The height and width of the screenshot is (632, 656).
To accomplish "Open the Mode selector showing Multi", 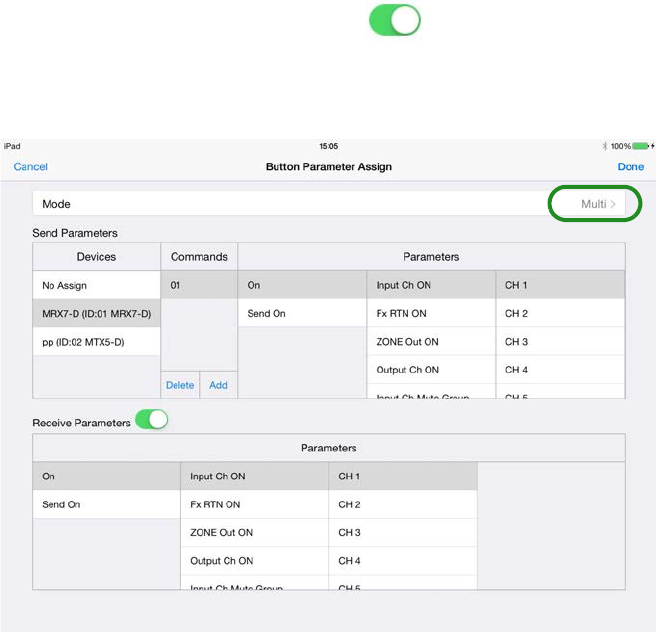I will [x=594, y=204].
